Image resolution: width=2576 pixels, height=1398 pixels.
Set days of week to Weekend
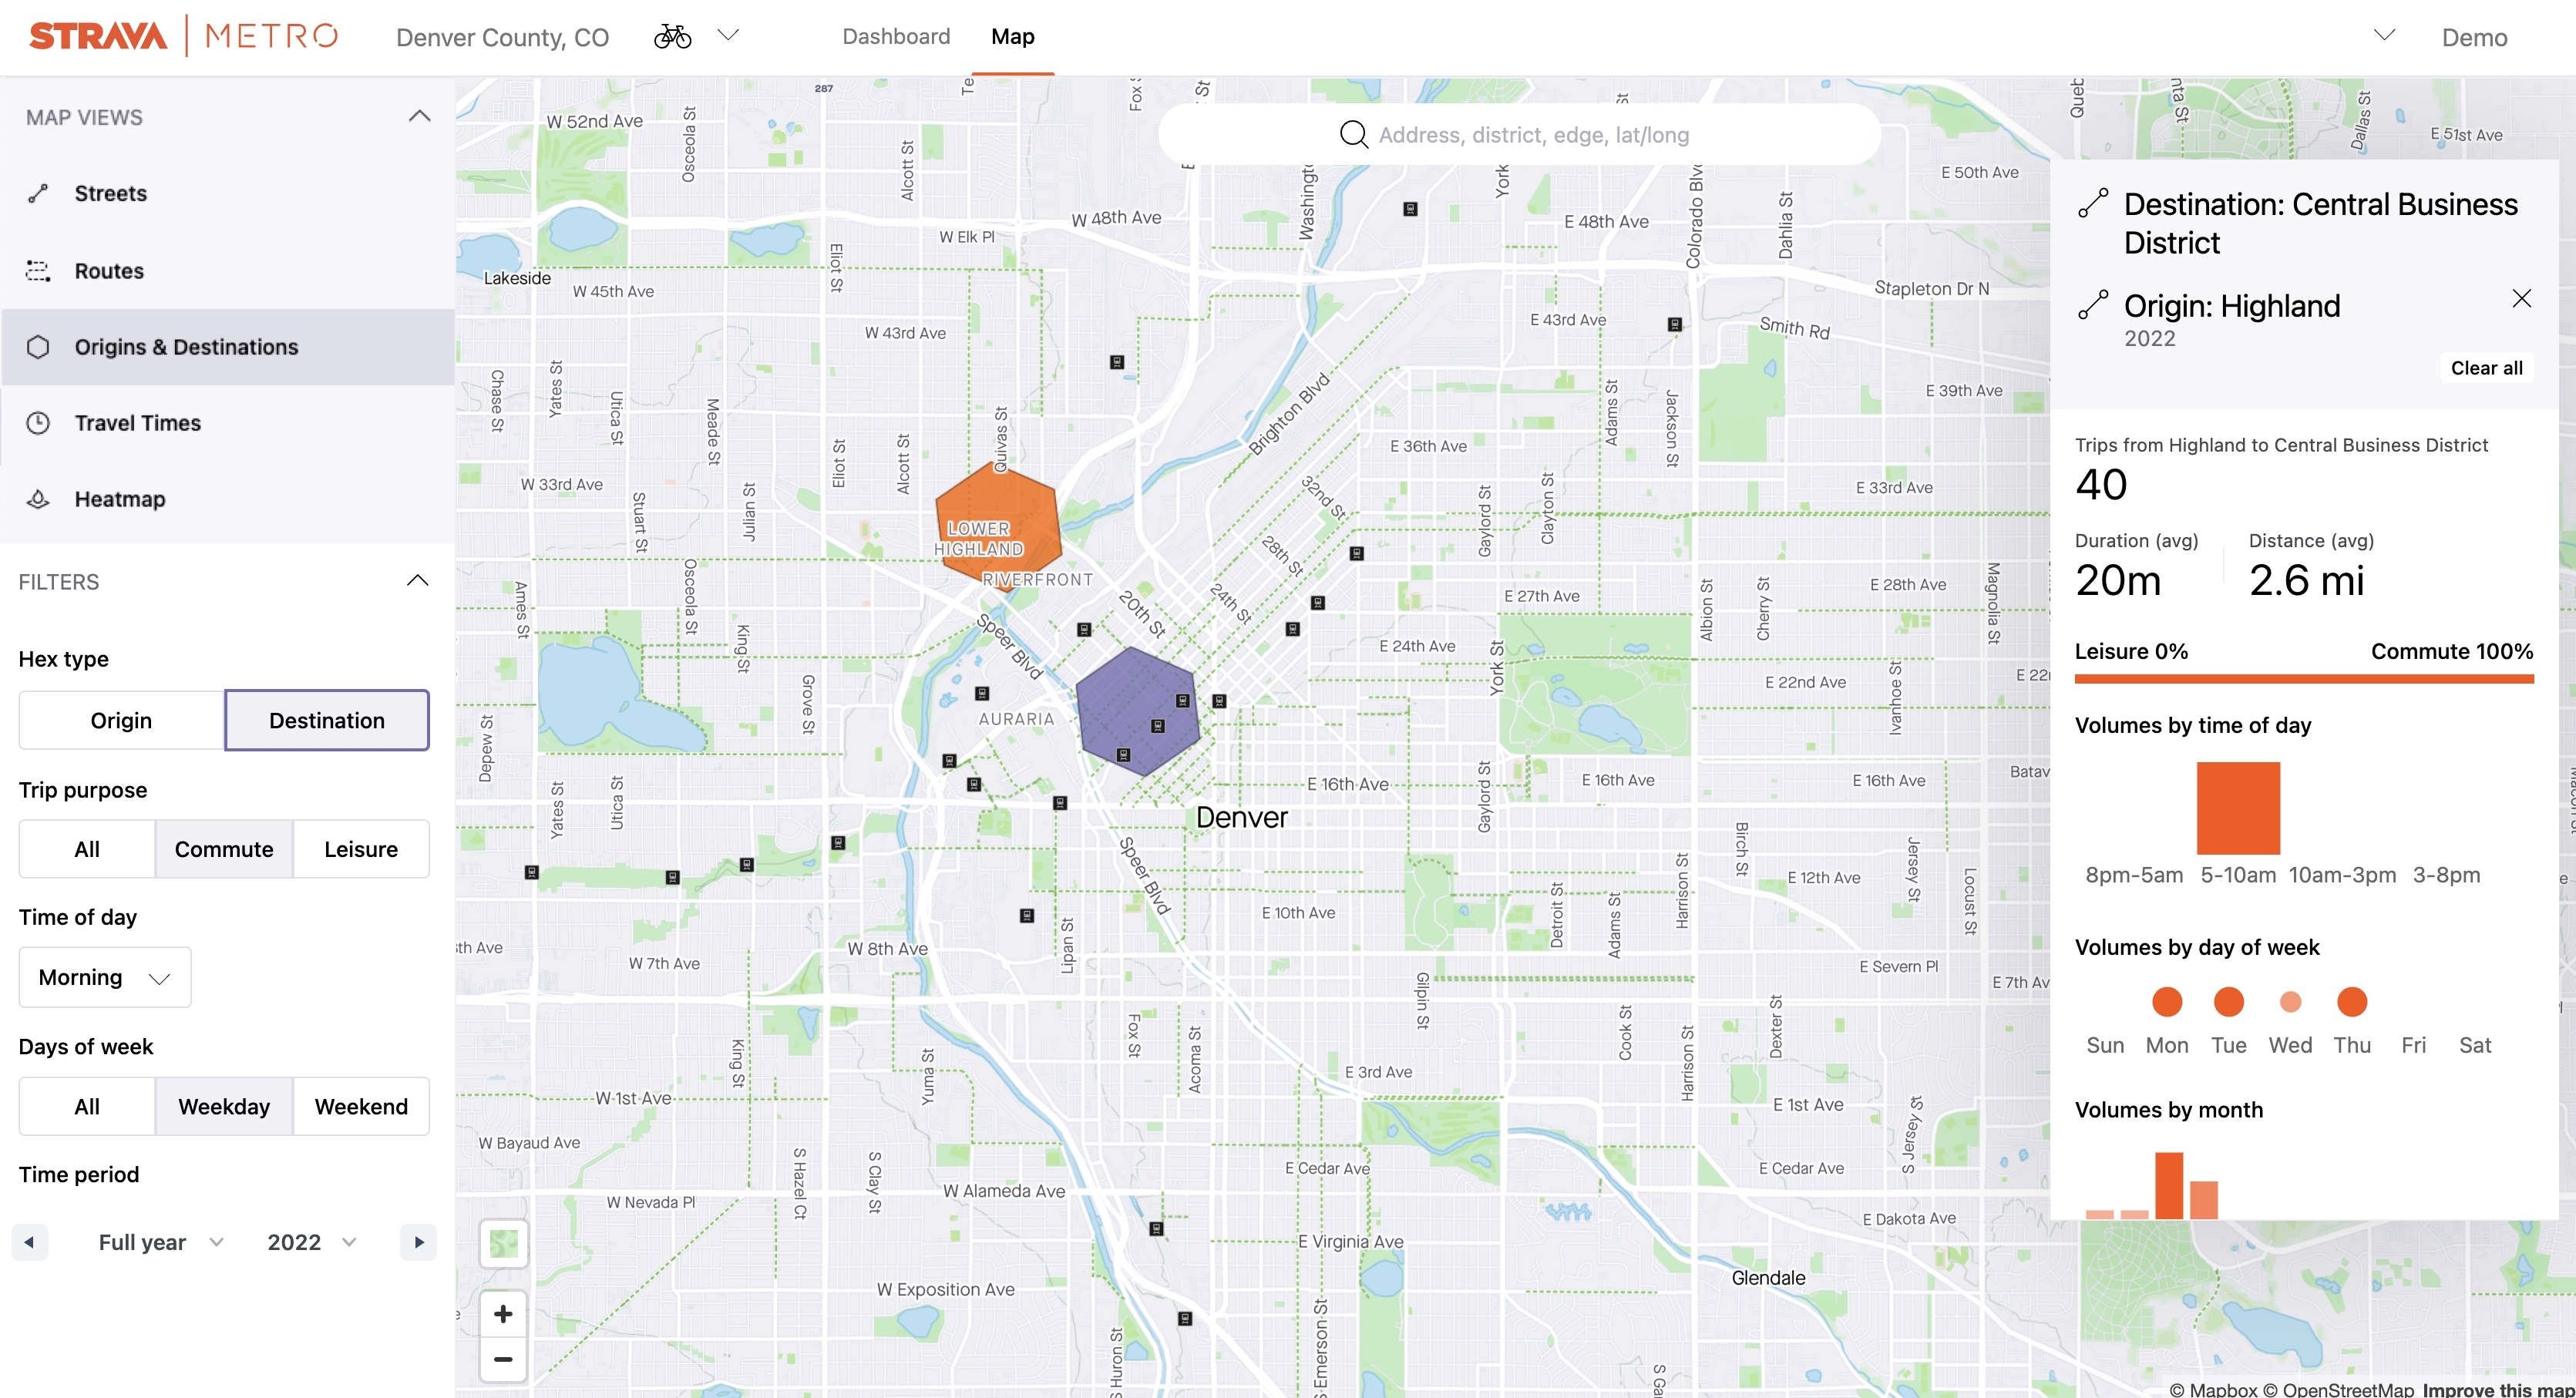[361, 1106]
